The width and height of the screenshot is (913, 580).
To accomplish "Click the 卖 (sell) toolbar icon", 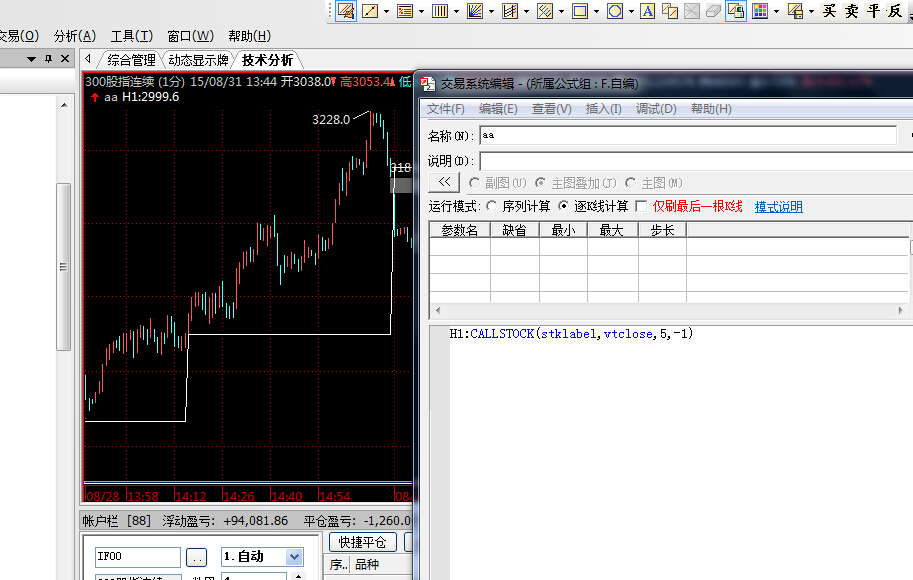I will coord(851,11).
